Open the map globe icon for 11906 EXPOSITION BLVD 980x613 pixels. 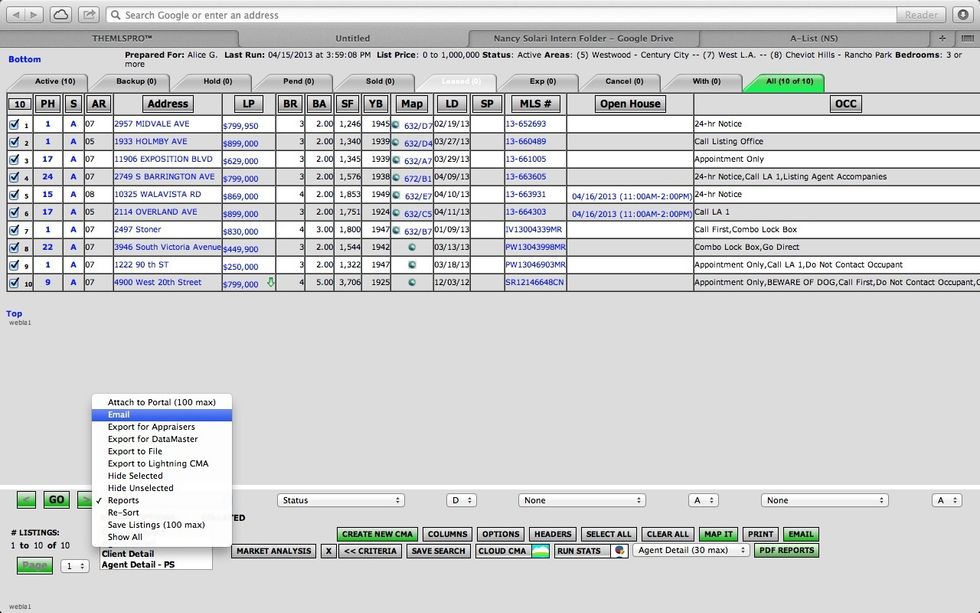coord(396,160)
